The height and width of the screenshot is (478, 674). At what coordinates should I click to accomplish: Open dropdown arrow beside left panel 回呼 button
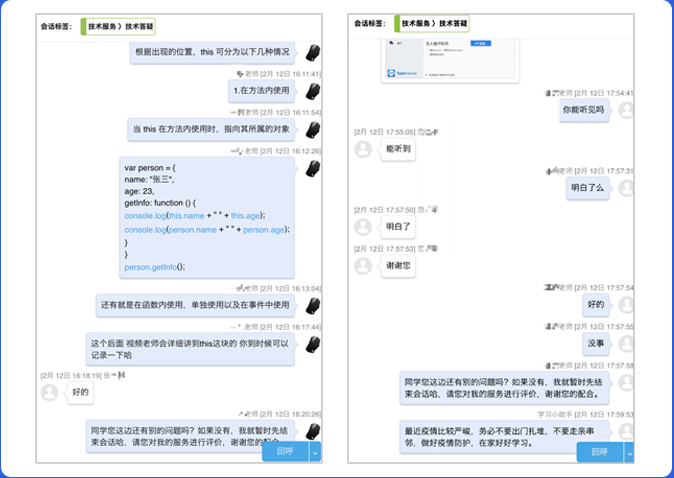(x=316, y=452)
